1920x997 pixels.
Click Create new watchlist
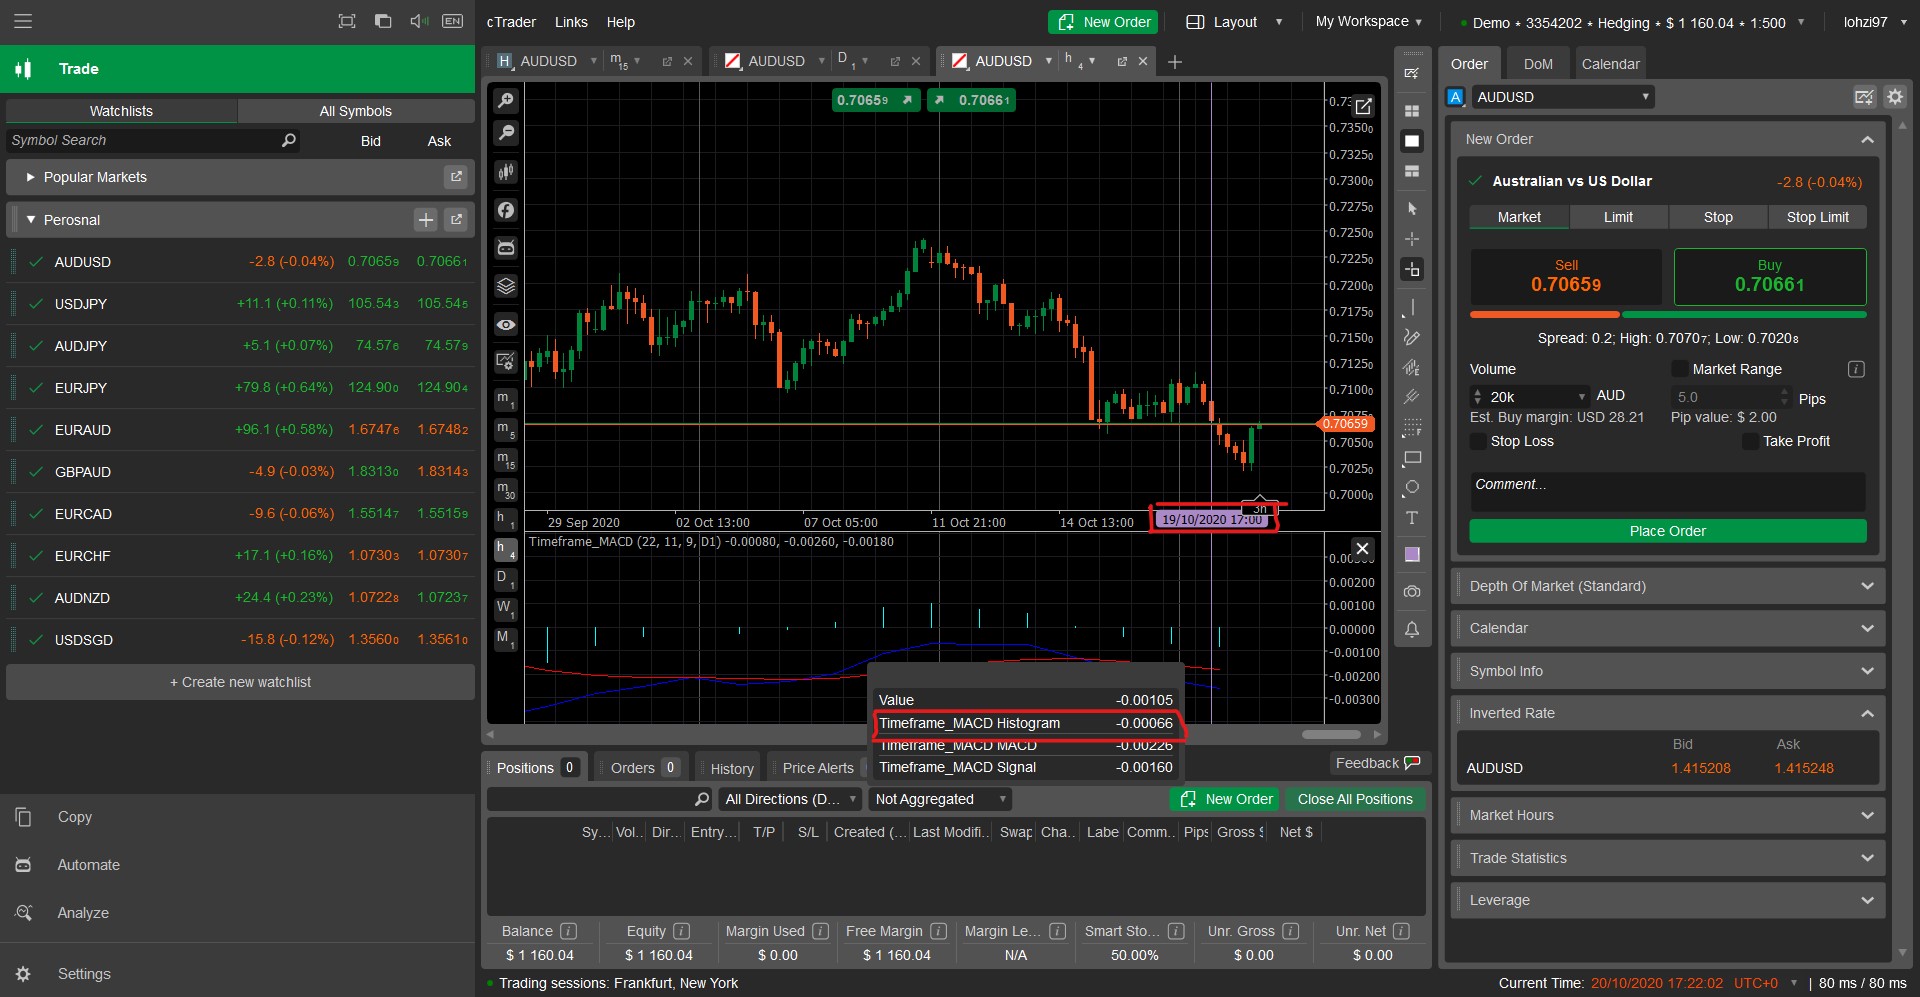click(x=240, y=682)
